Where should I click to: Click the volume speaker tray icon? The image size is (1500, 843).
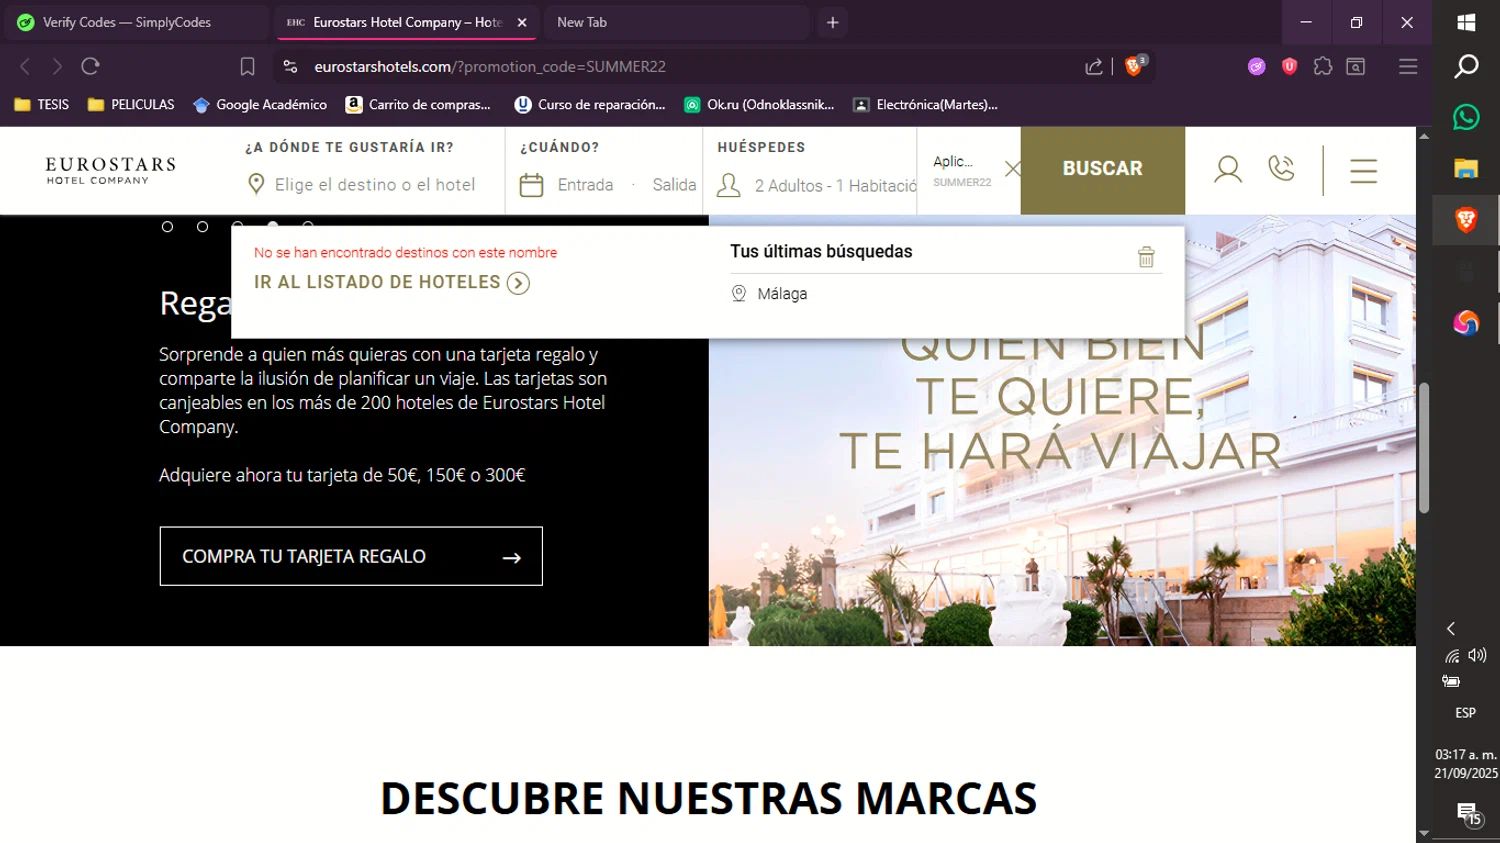pyautogui.click(x=1477, y=655)
